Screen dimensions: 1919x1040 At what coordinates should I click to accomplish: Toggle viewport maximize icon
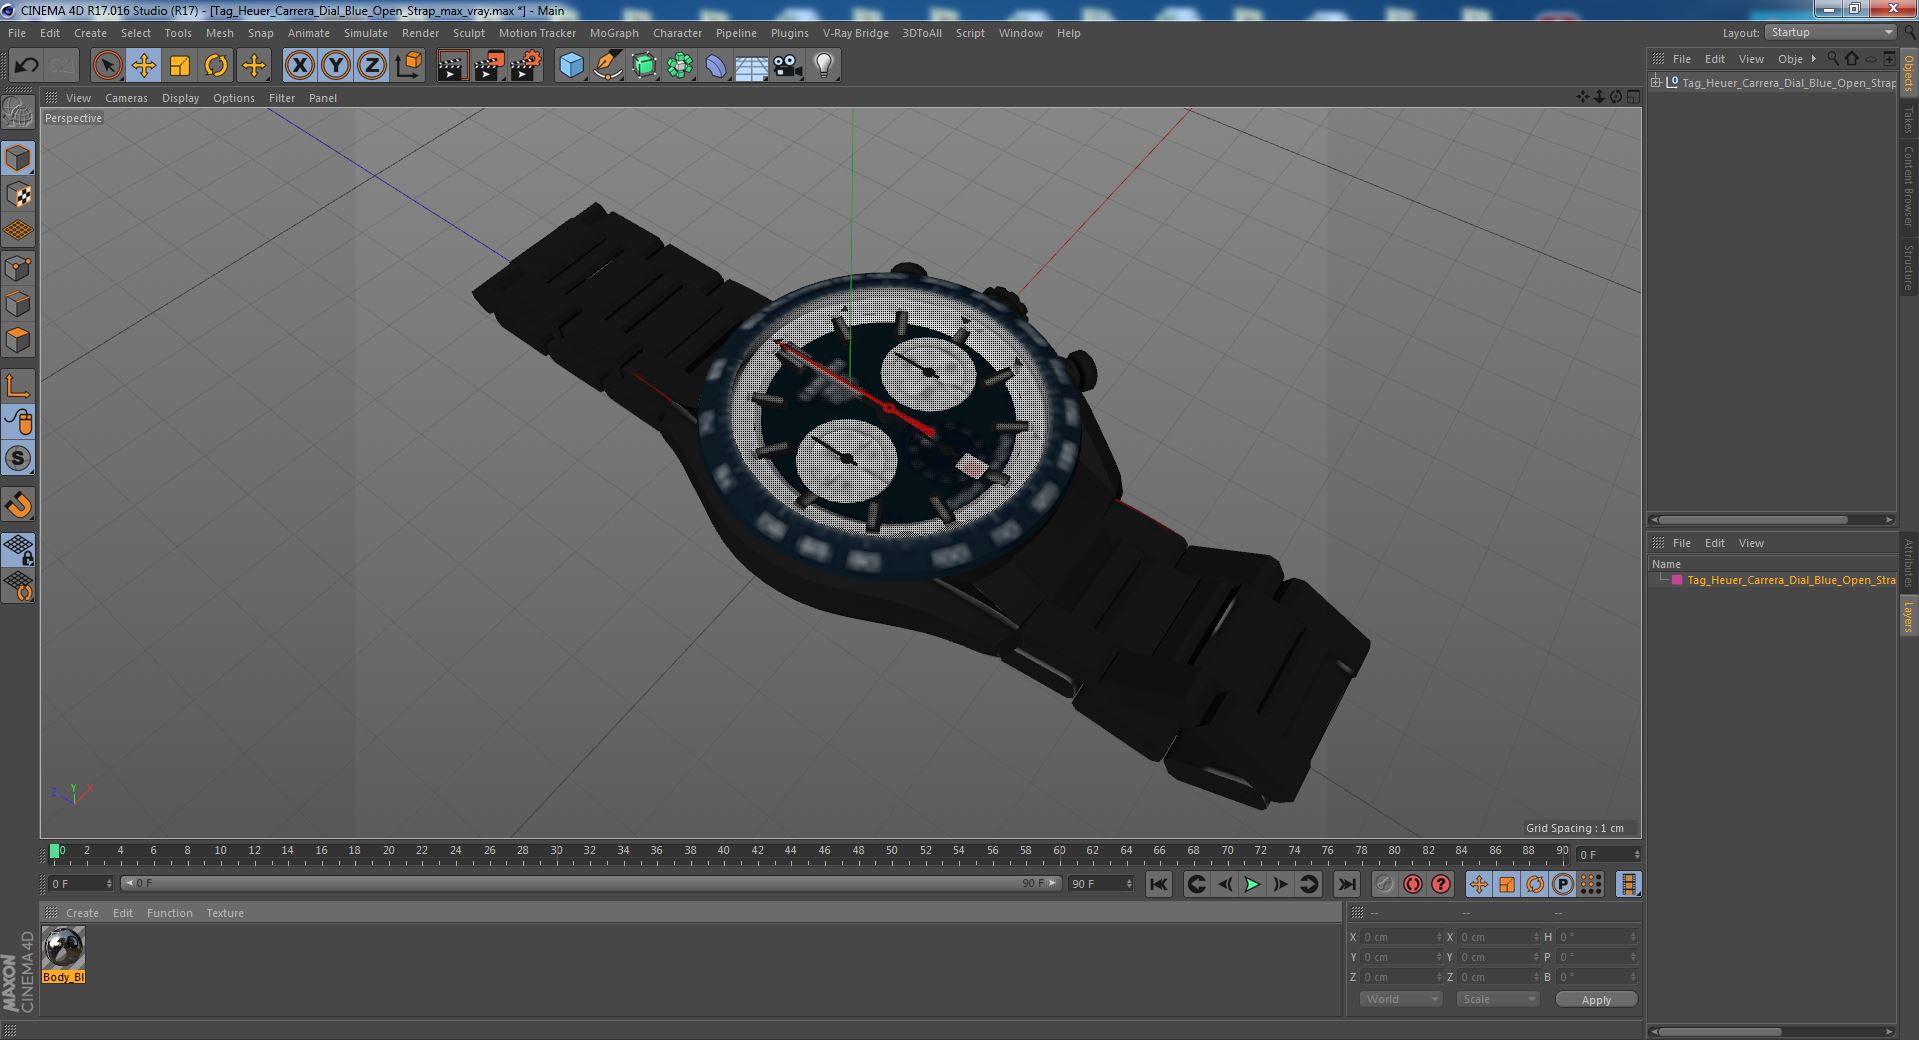click(x=1633, y=97)
